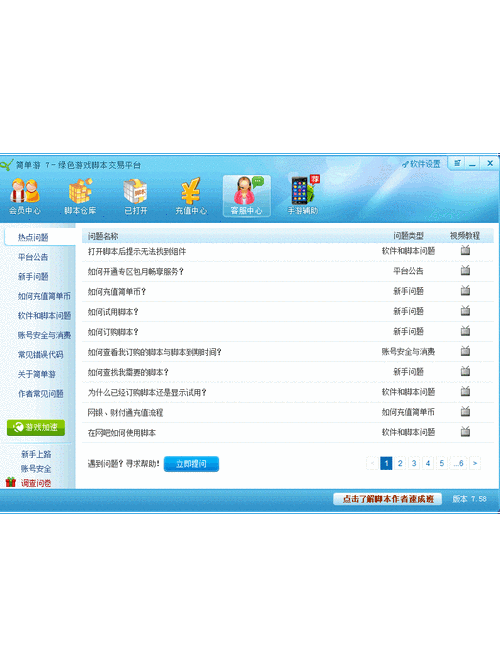
Task: Open question 如何订购脚本？
Action: (x=113, y=332)
